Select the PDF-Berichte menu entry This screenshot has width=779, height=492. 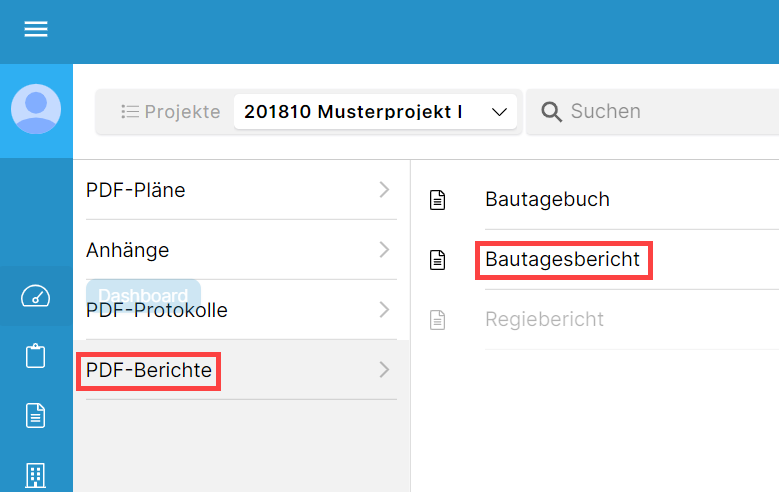[x=241, y=370]
